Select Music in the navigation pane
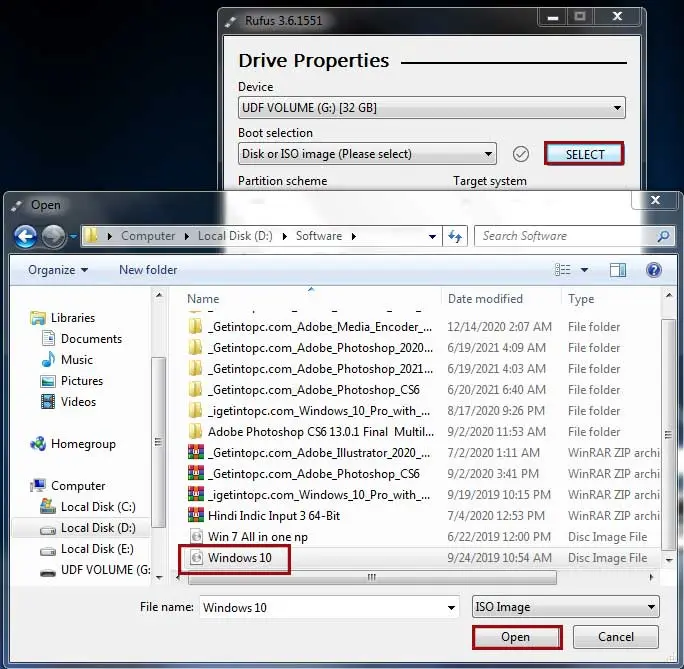This screenshot has width=684, height=669. pos(77,360)
